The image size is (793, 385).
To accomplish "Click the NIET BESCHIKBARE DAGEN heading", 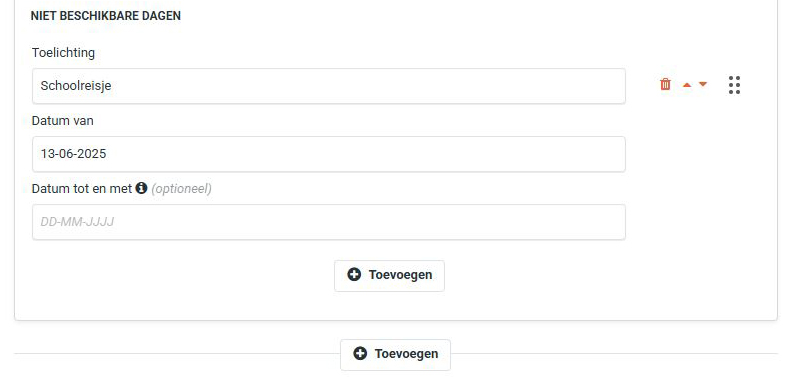I will click(x=106, y=16).
